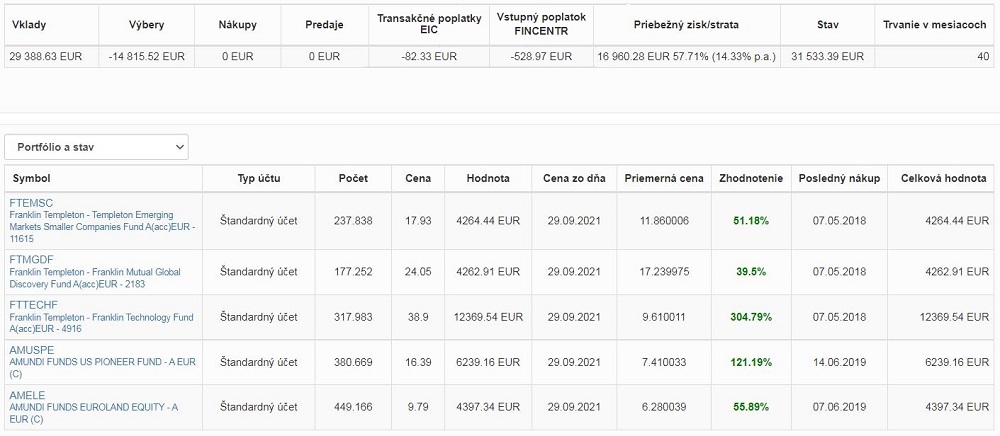1000x436 pixels.
Task: Sort by Posledný nákup column header
Action: (839, 178)
